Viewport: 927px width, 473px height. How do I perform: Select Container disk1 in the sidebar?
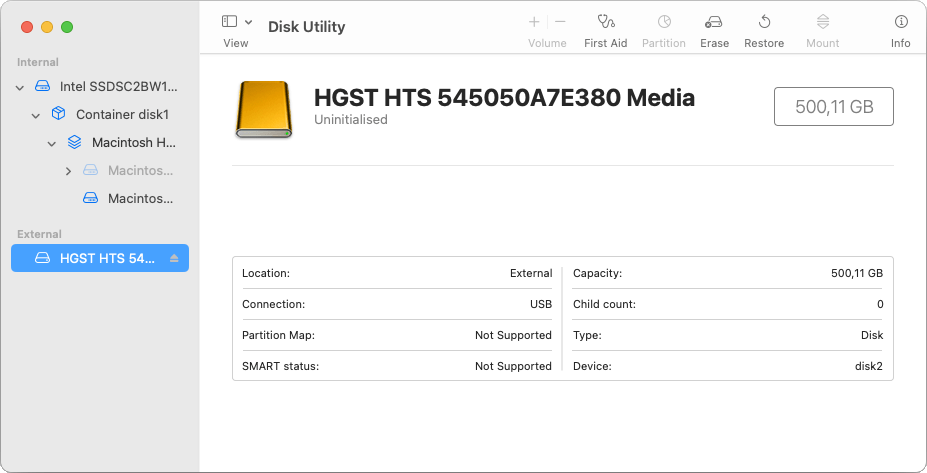(122, 114)
